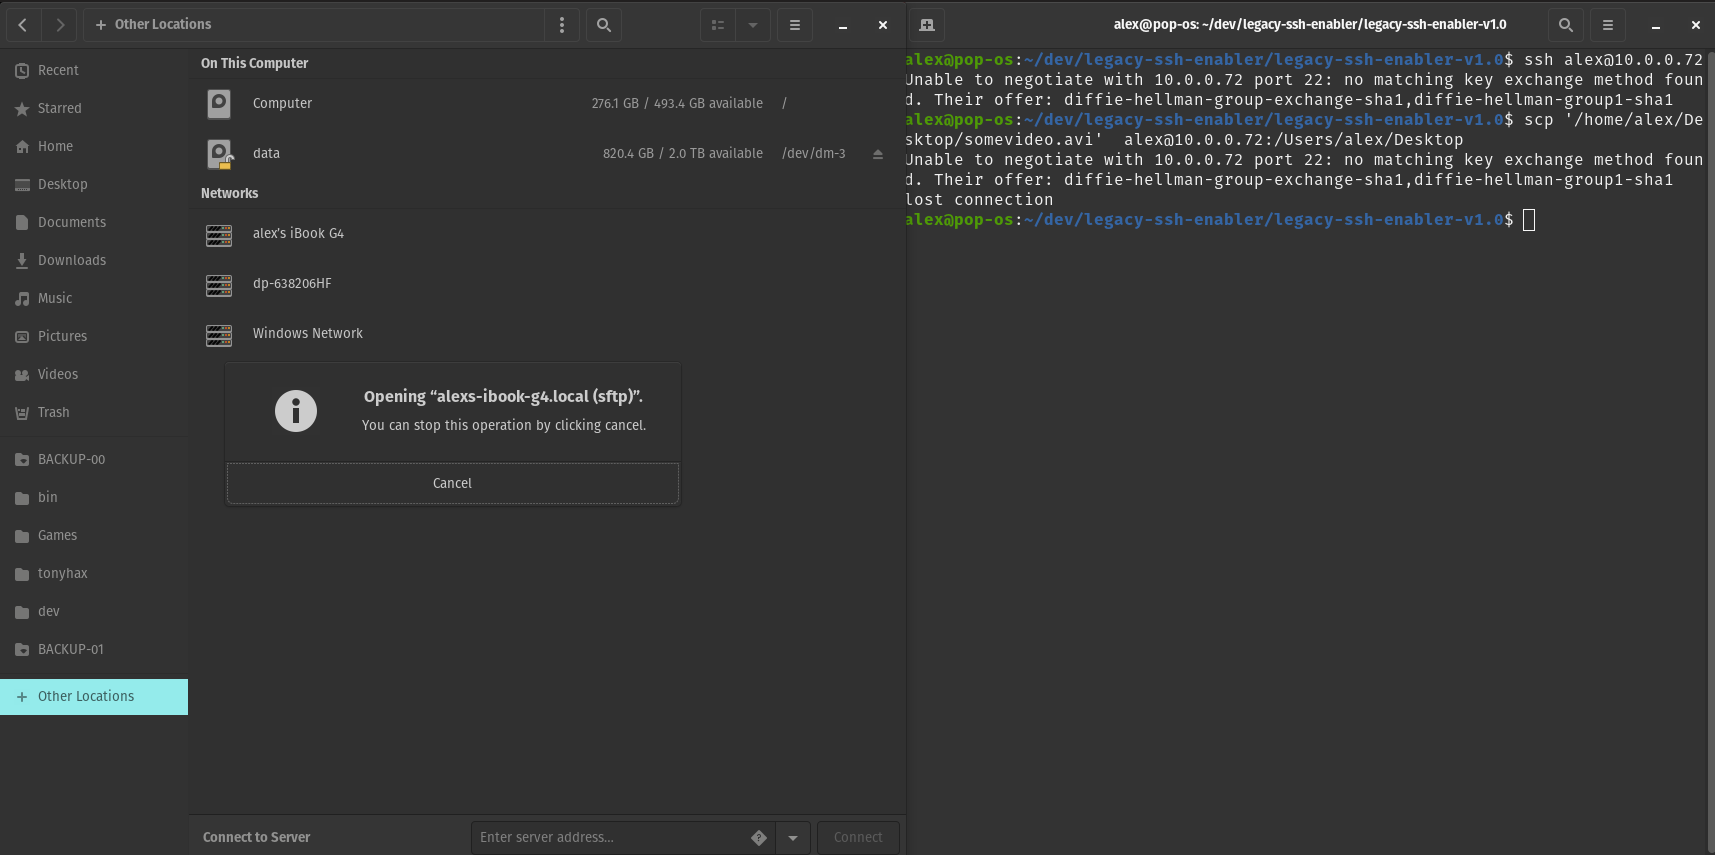Click the /dev/dm-3 path text

point(814,154)
